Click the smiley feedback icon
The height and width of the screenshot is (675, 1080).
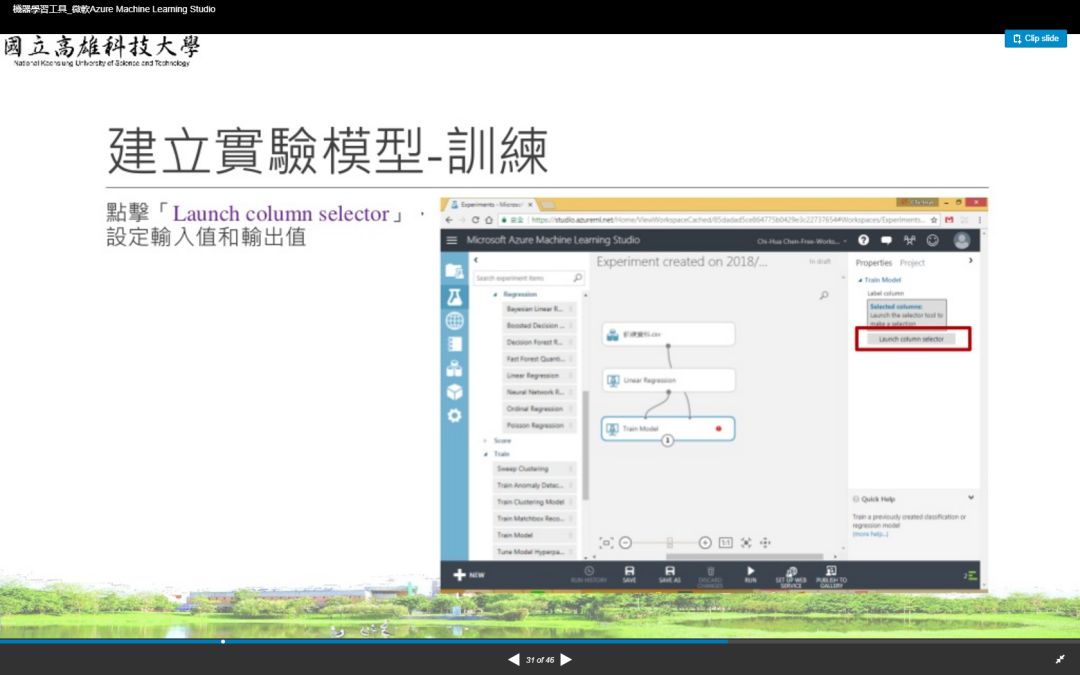[933, 240]
